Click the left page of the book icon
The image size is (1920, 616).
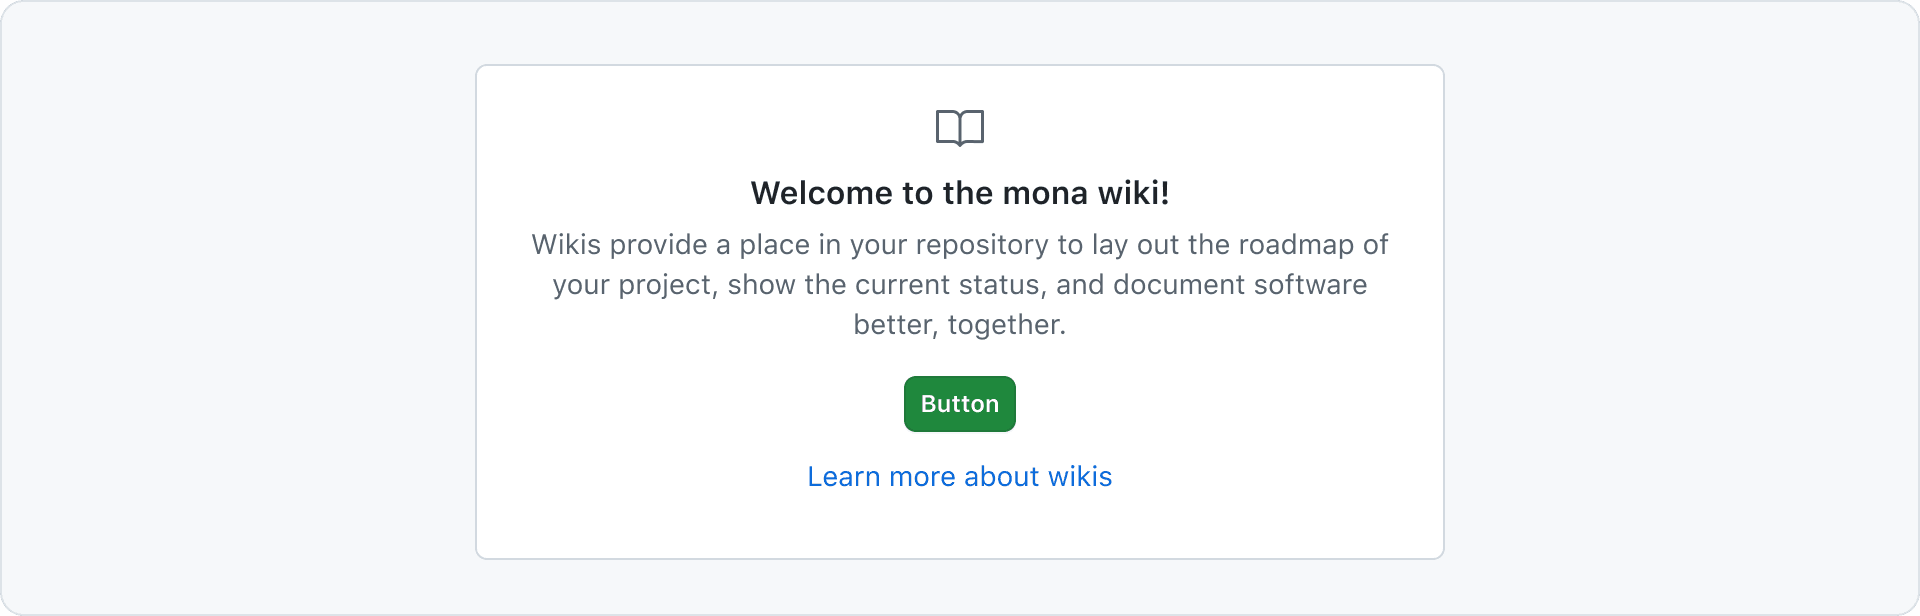pos(948,127)
